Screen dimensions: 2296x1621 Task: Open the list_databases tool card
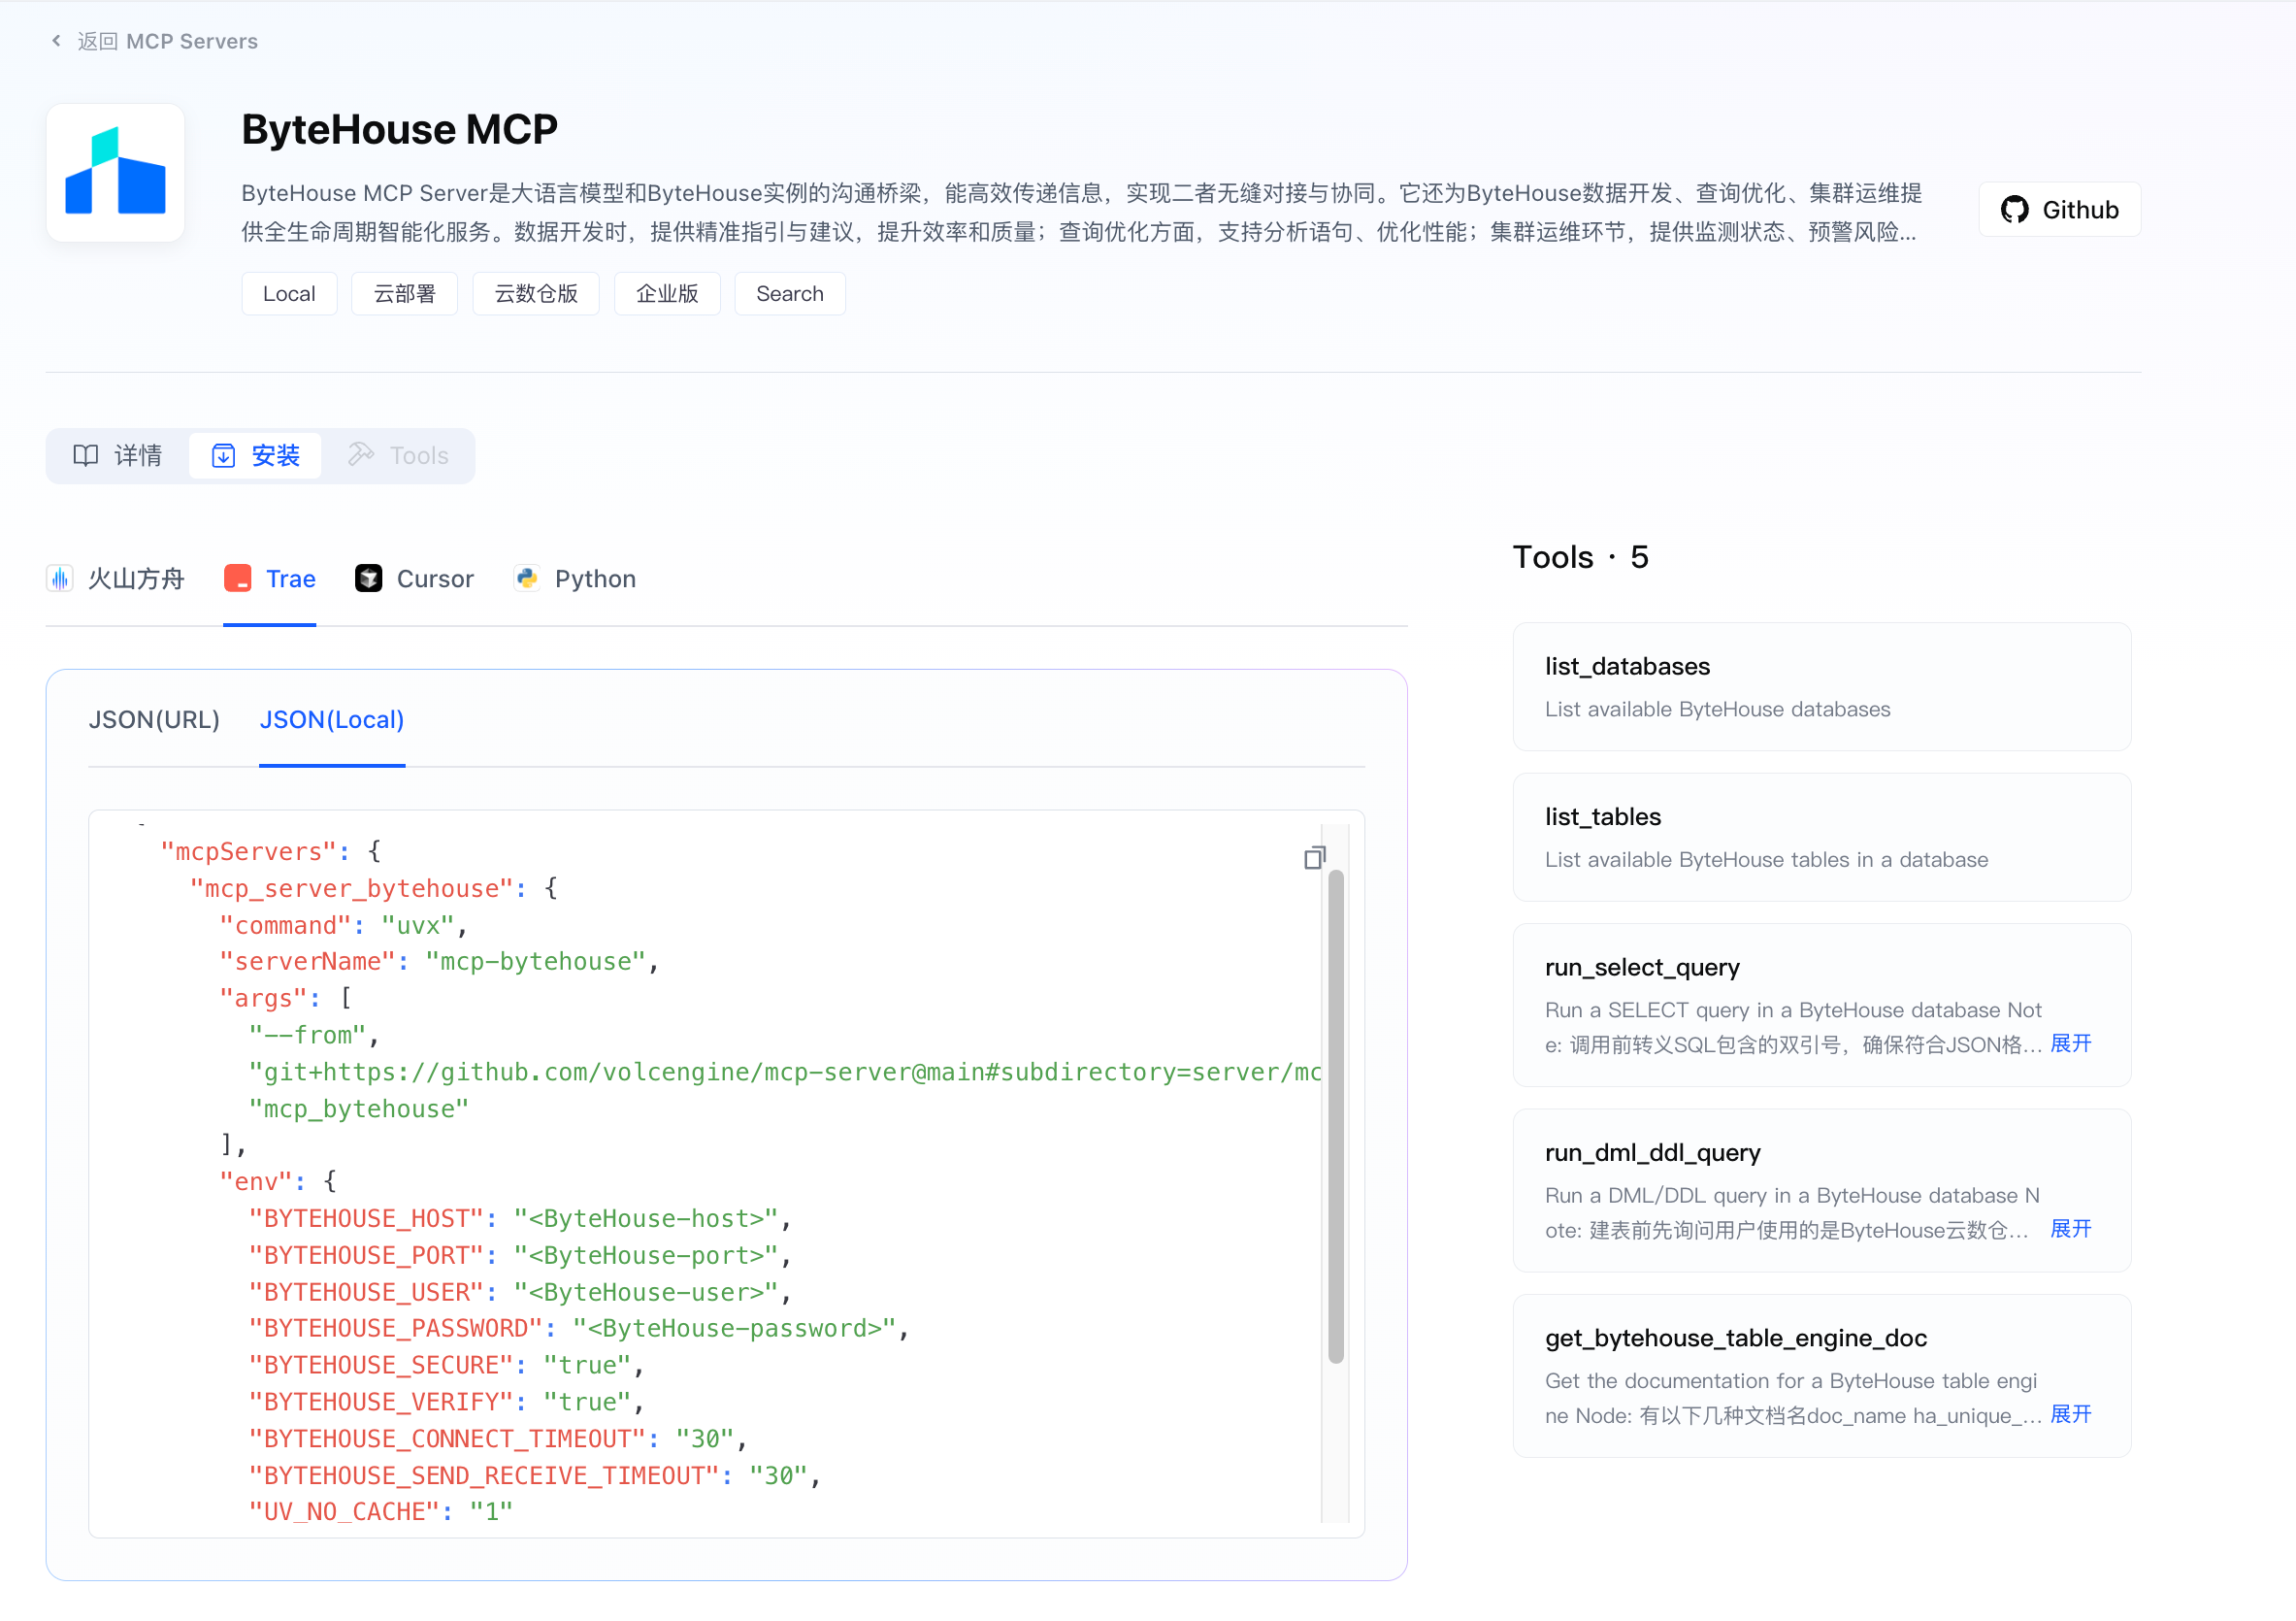tap(1821, 686)
